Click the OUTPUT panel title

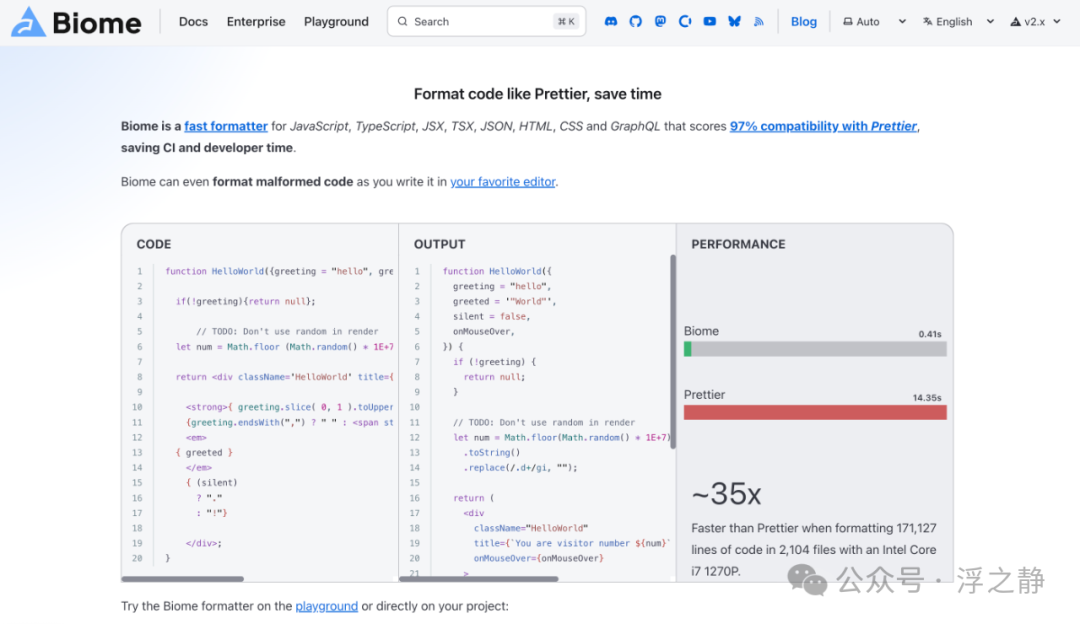439,245
